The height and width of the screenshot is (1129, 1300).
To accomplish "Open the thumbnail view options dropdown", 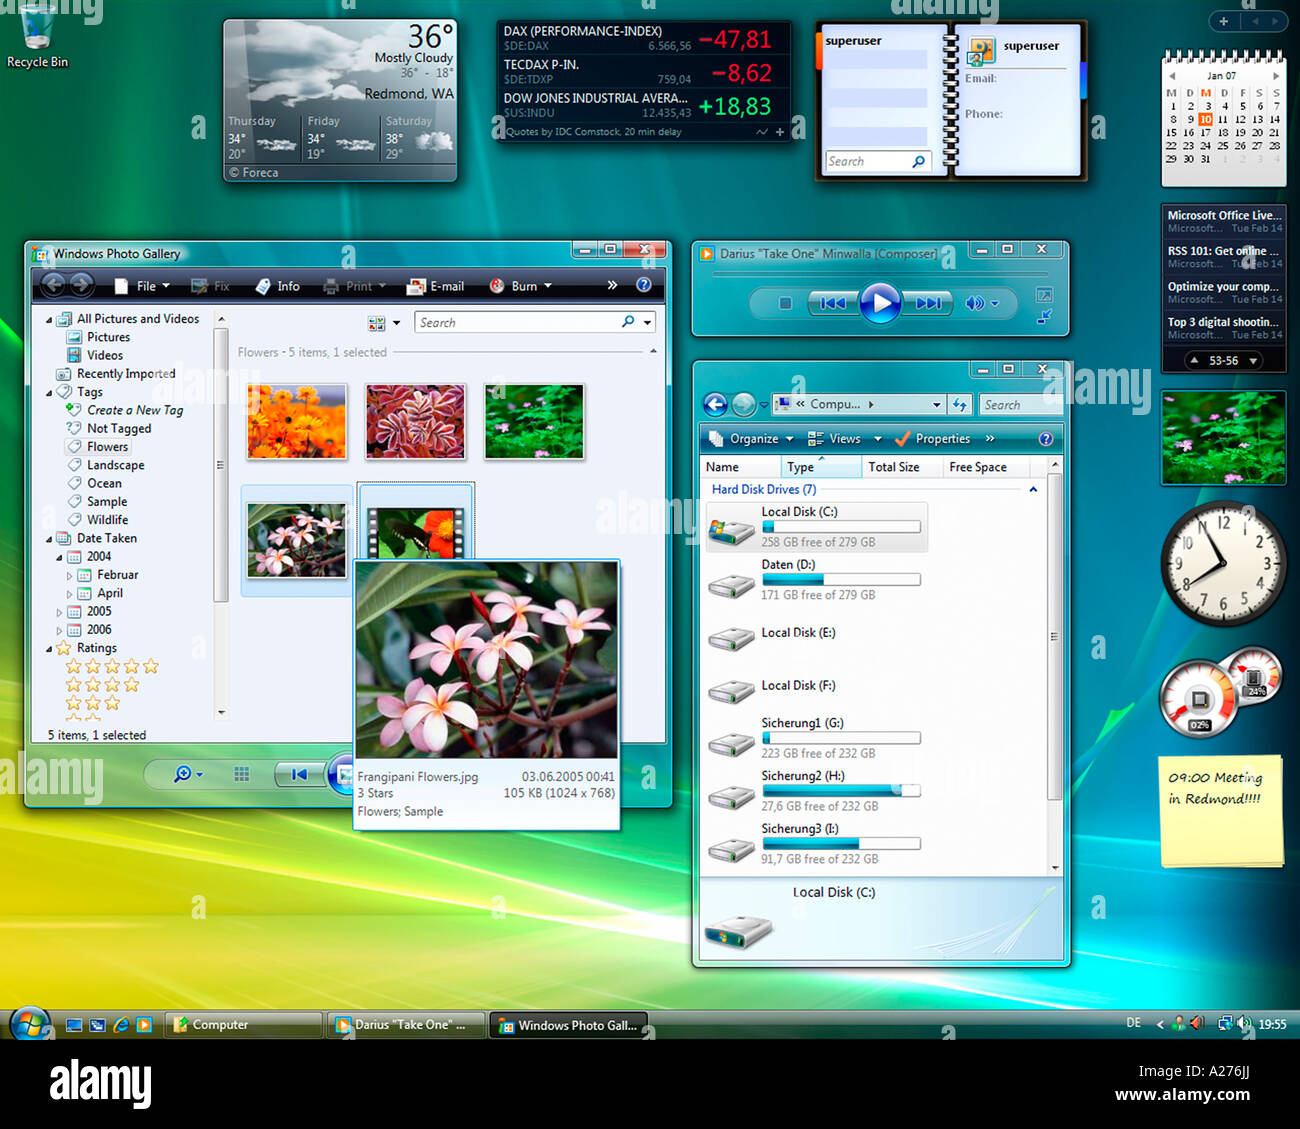I will click(x=396, y=323).
